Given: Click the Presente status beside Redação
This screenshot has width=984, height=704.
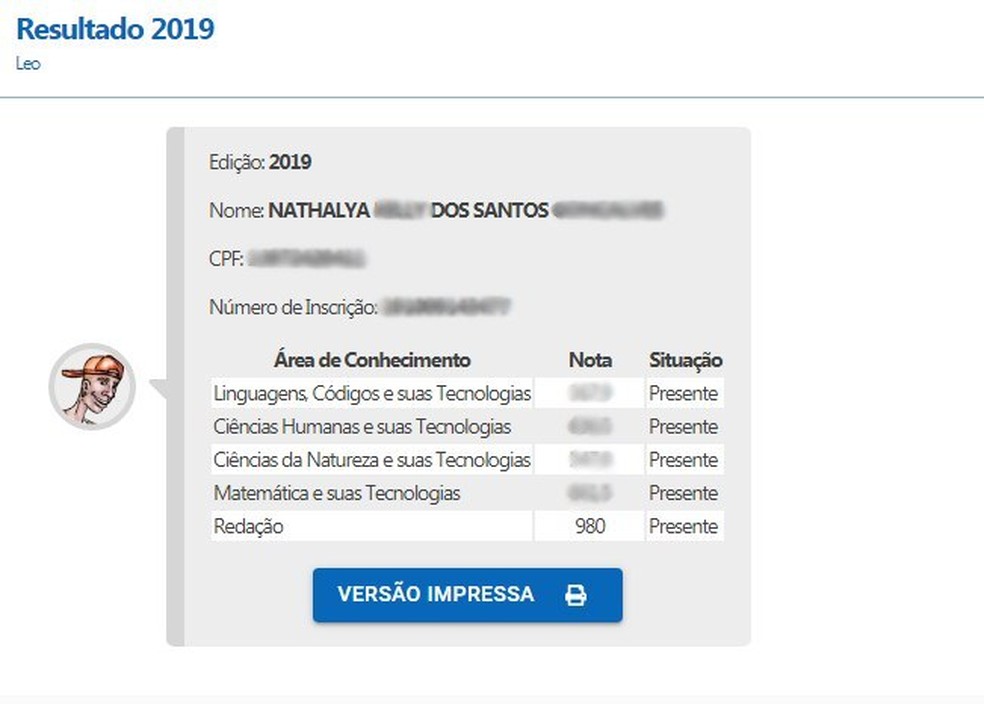Looking at the screenshot, I should coord(685,525).
